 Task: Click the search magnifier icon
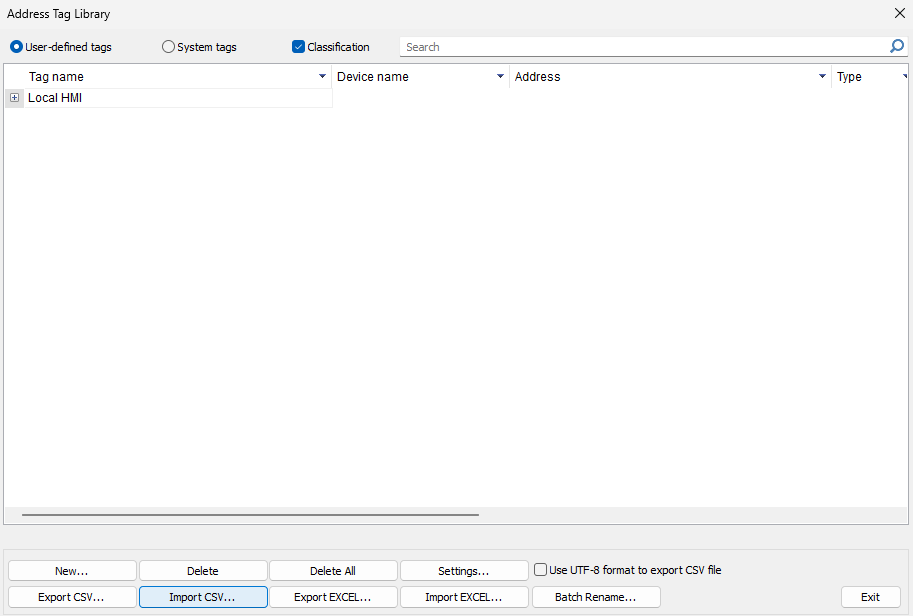897,46
